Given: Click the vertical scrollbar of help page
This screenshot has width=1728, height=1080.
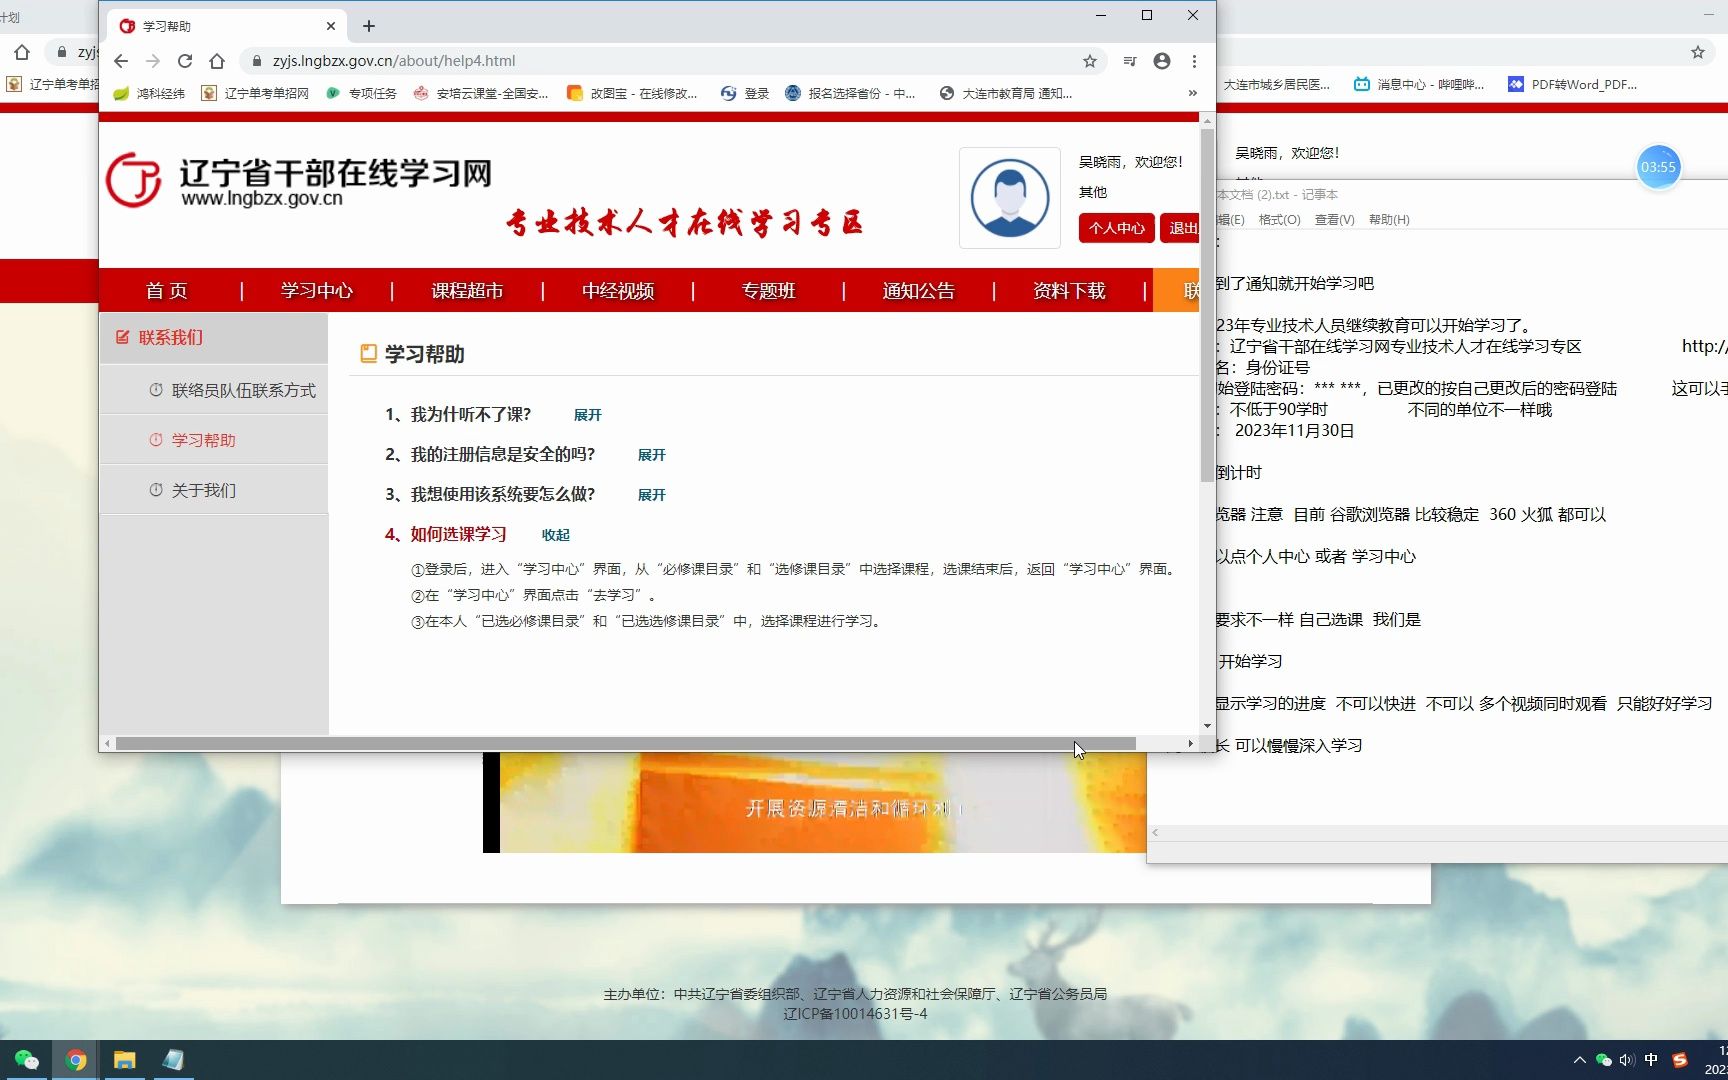Looking at the screenshot, I should coord(1208,305).
